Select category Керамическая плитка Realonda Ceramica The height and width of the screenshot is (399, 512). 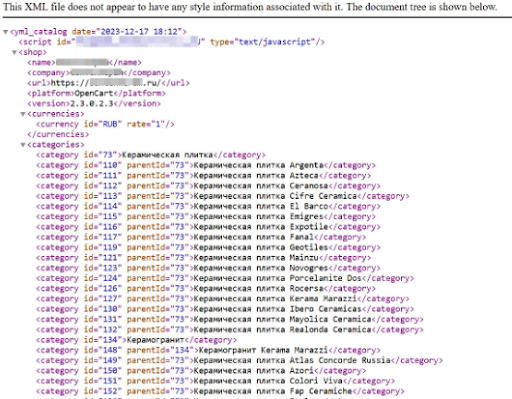[230, 330]
